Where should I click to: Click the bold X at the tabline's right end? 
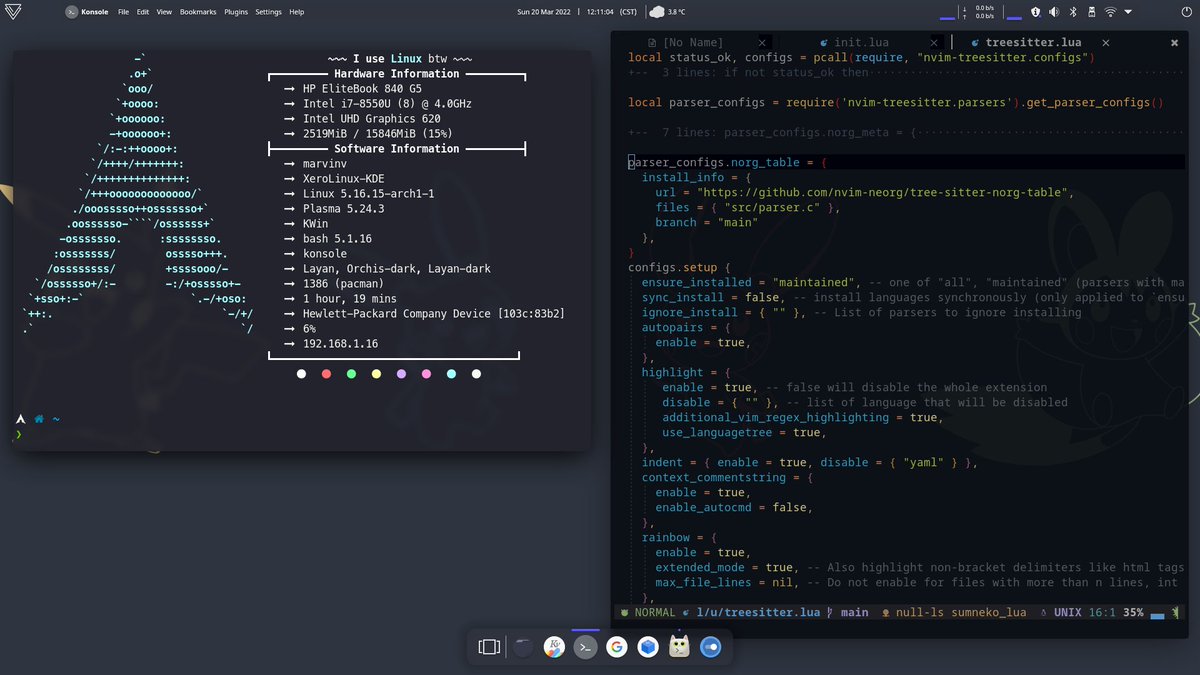[1175, 43]
